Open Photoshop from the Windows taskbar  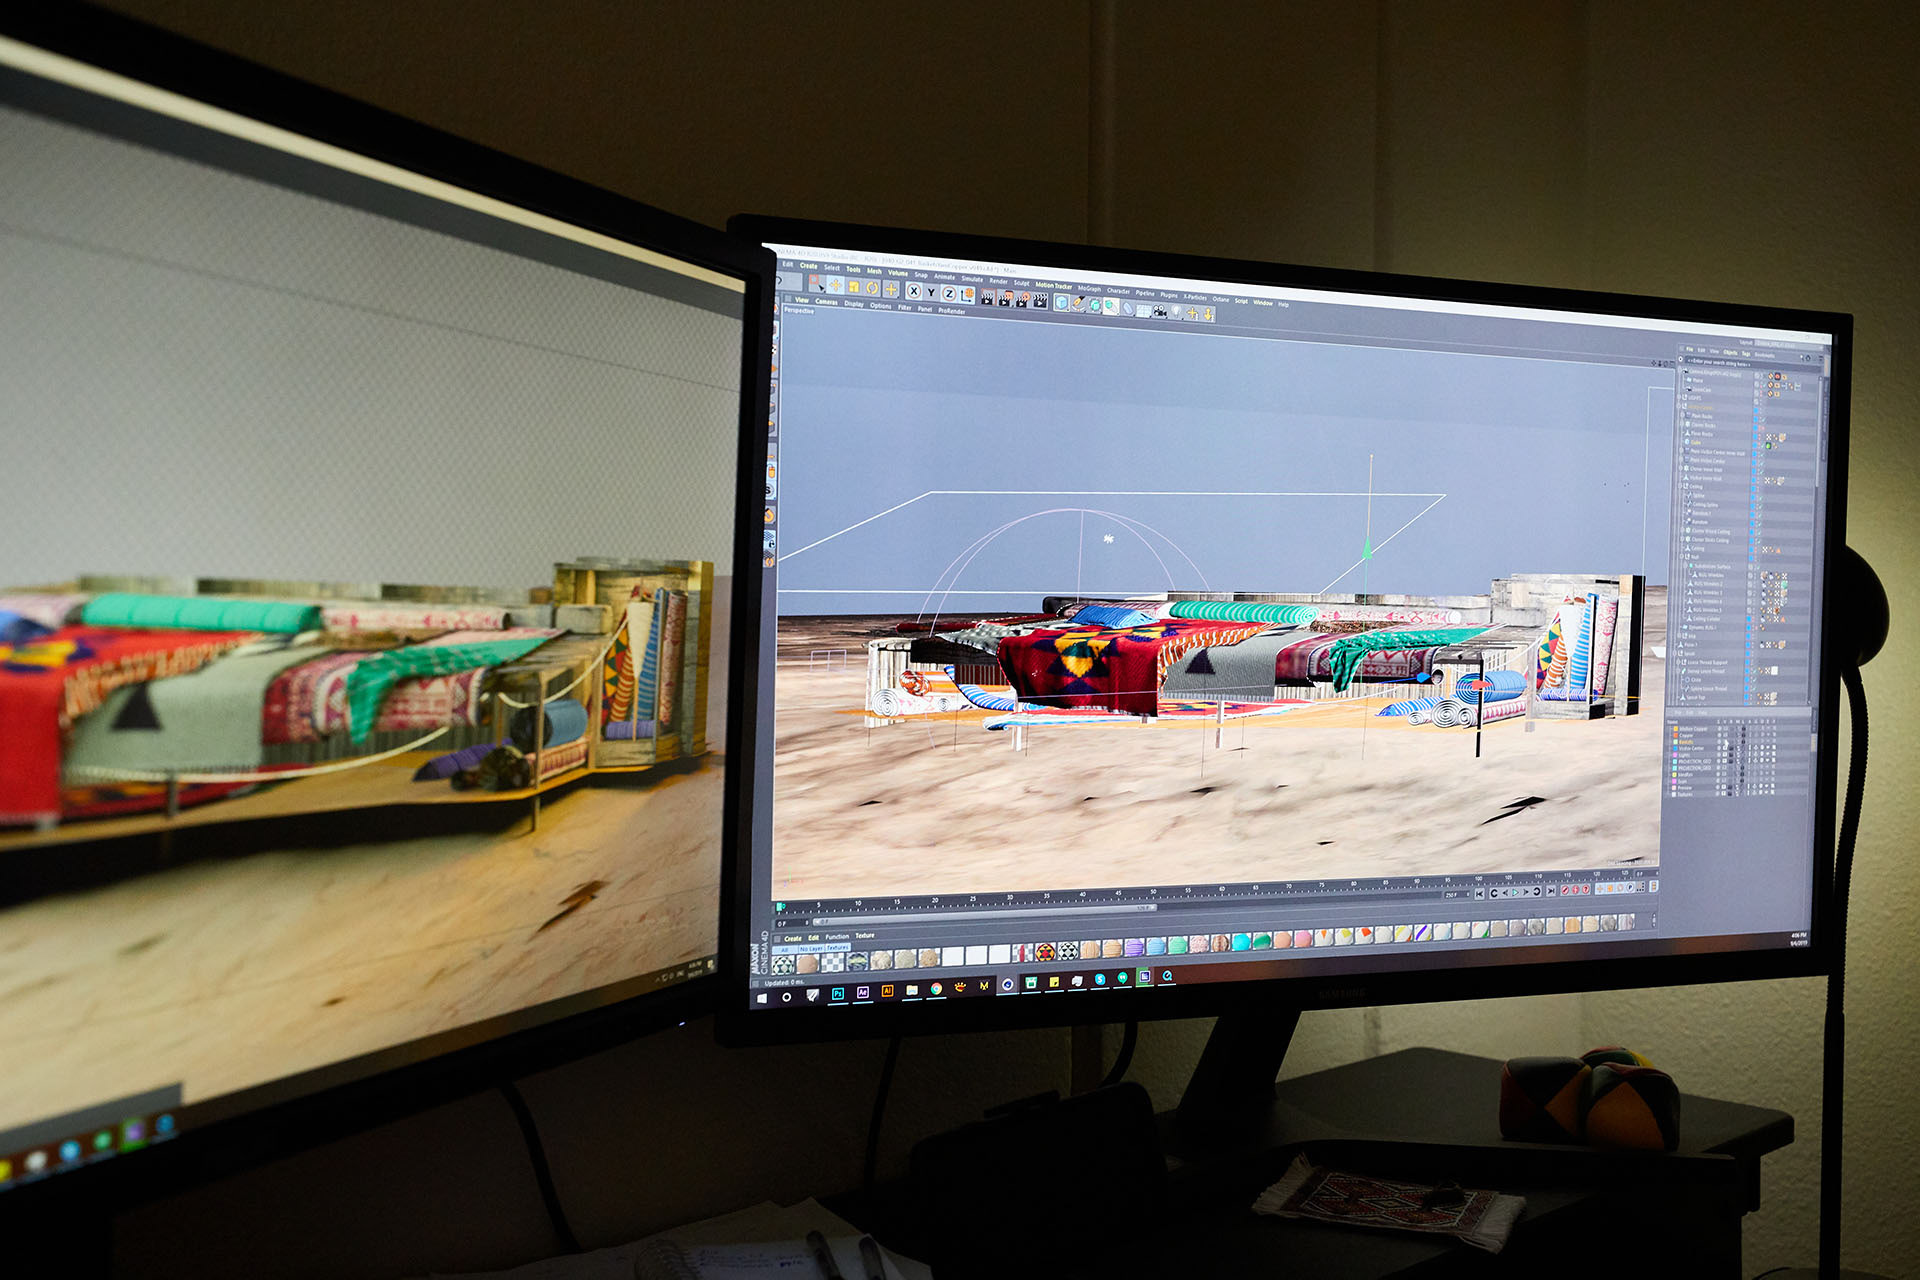tap(838, 992)
